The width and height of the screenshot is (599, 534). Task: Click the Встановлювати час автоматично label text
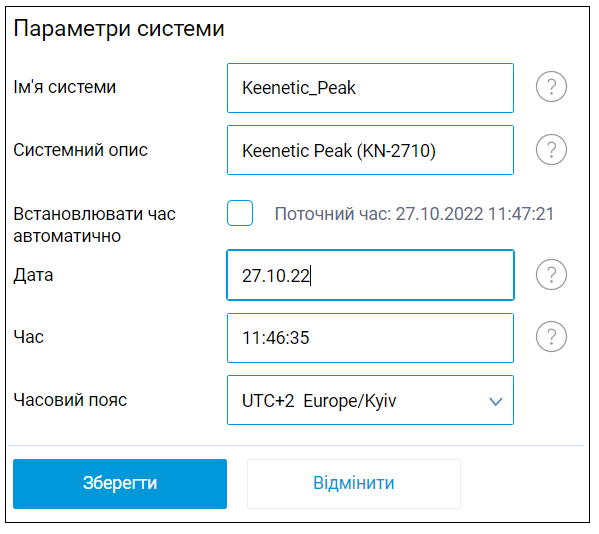[x=94, y=225]
